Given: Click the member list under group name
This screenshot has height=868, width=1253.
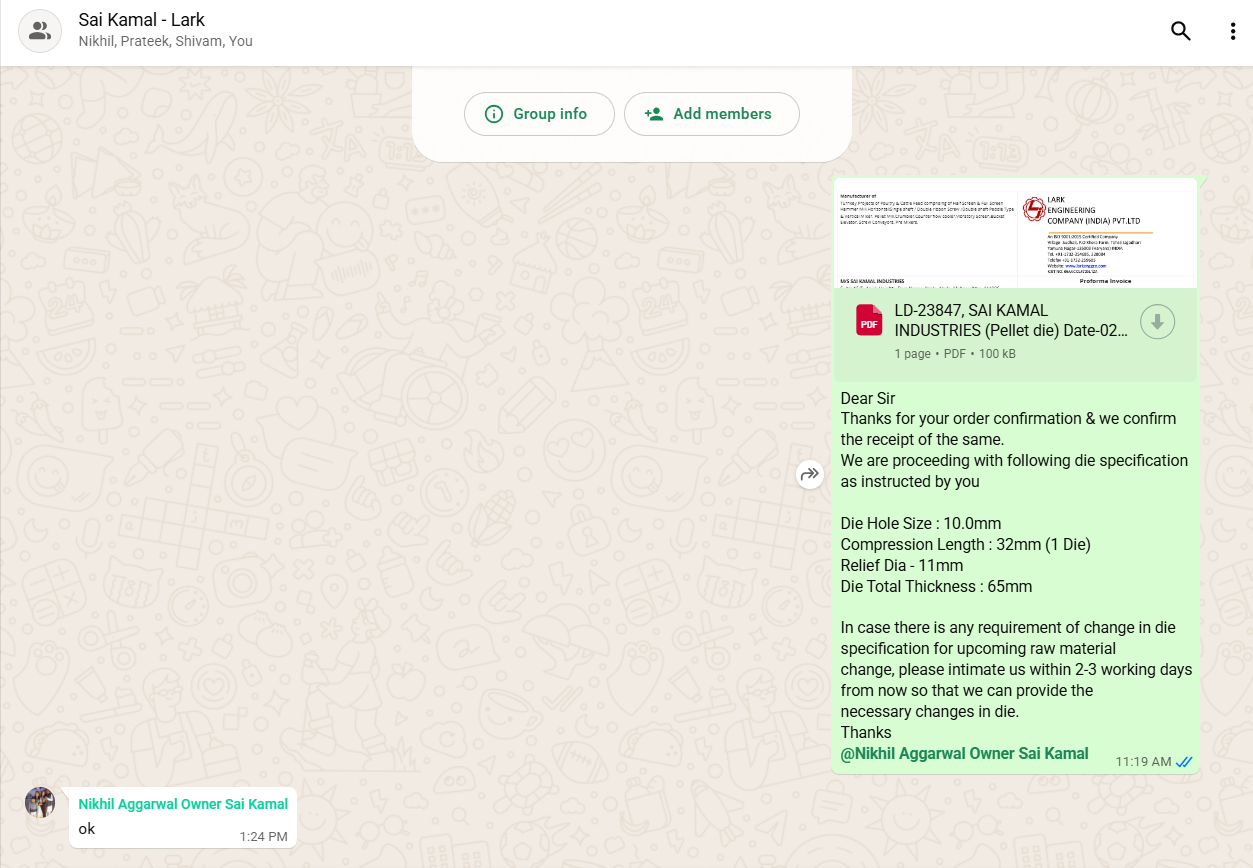Looking at the screenshot, I should point(165,42).
